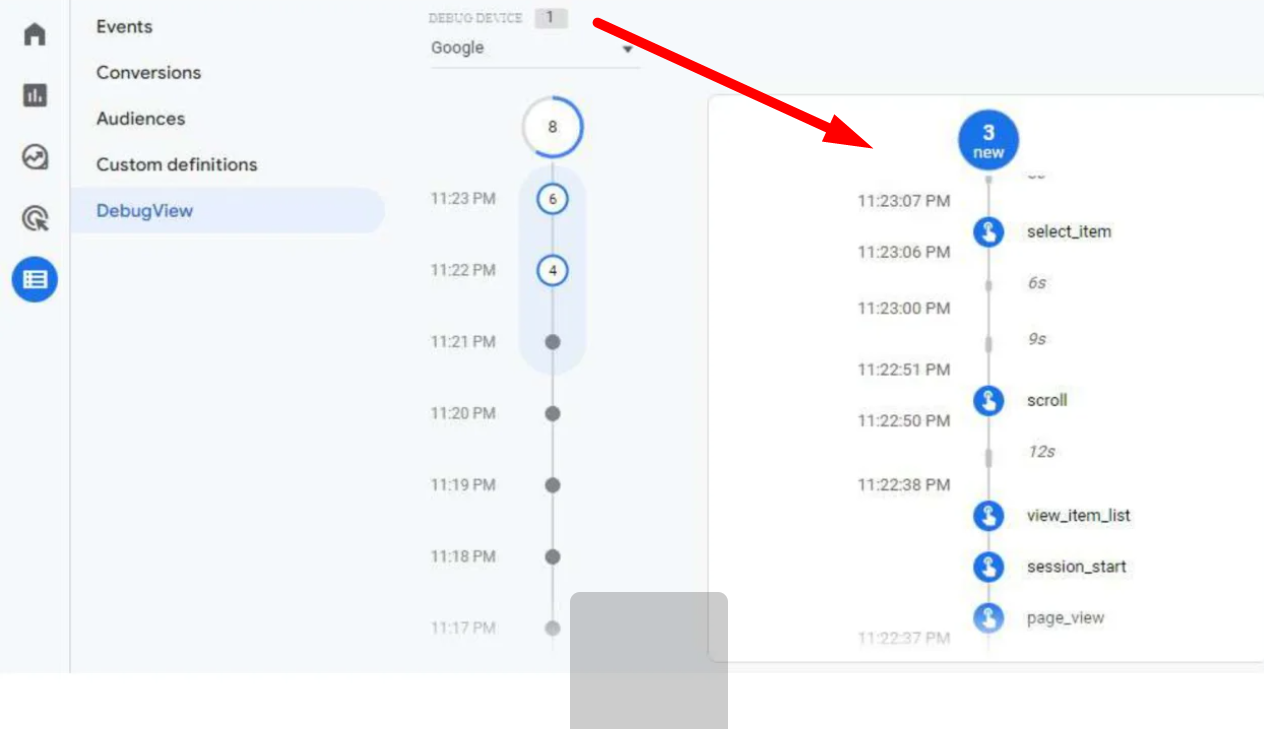Viewport: 1264px width, 729px height.
Task: Click the 11:21 PM timeline dot
Action: coord(552,342)
